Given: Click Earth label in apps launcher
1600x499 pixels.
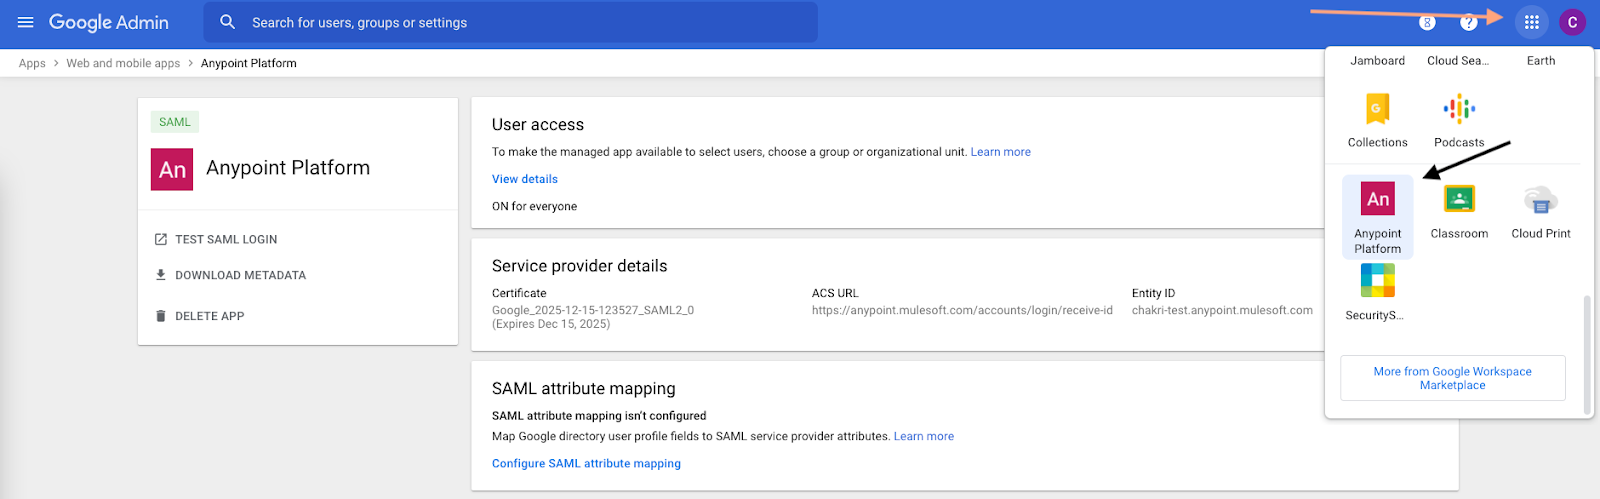Looking at the screenshot, I should [x=1541, y=61].
